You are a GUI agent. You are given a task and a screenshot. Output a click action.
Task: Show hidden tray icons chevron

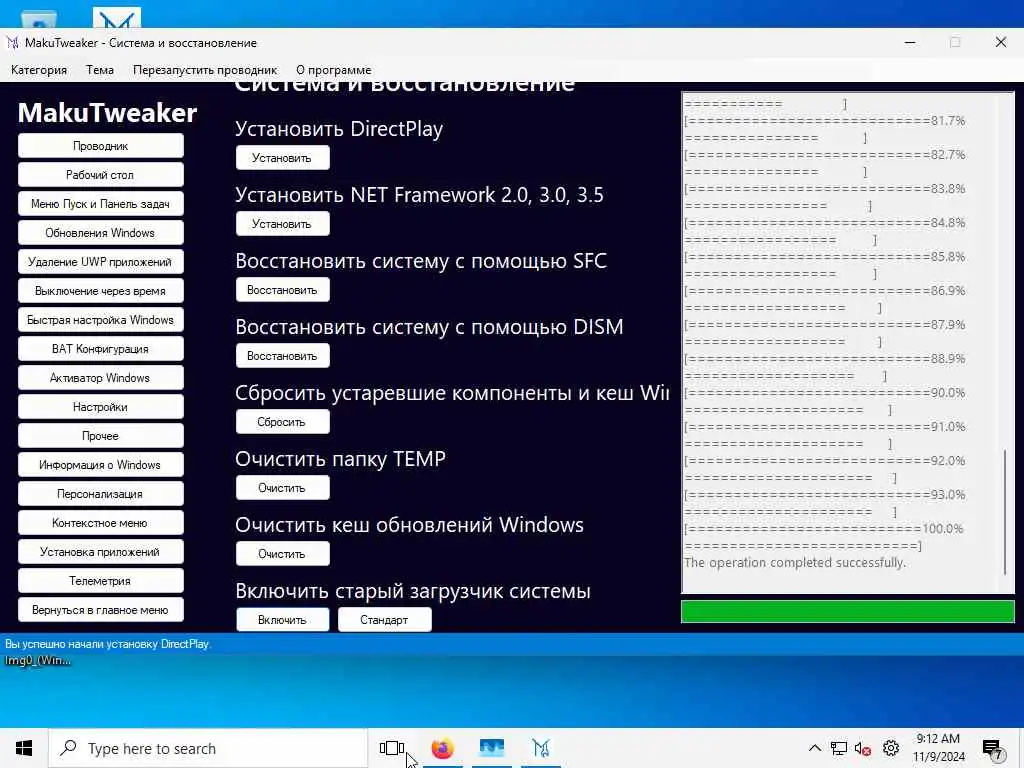pos(814,748)
